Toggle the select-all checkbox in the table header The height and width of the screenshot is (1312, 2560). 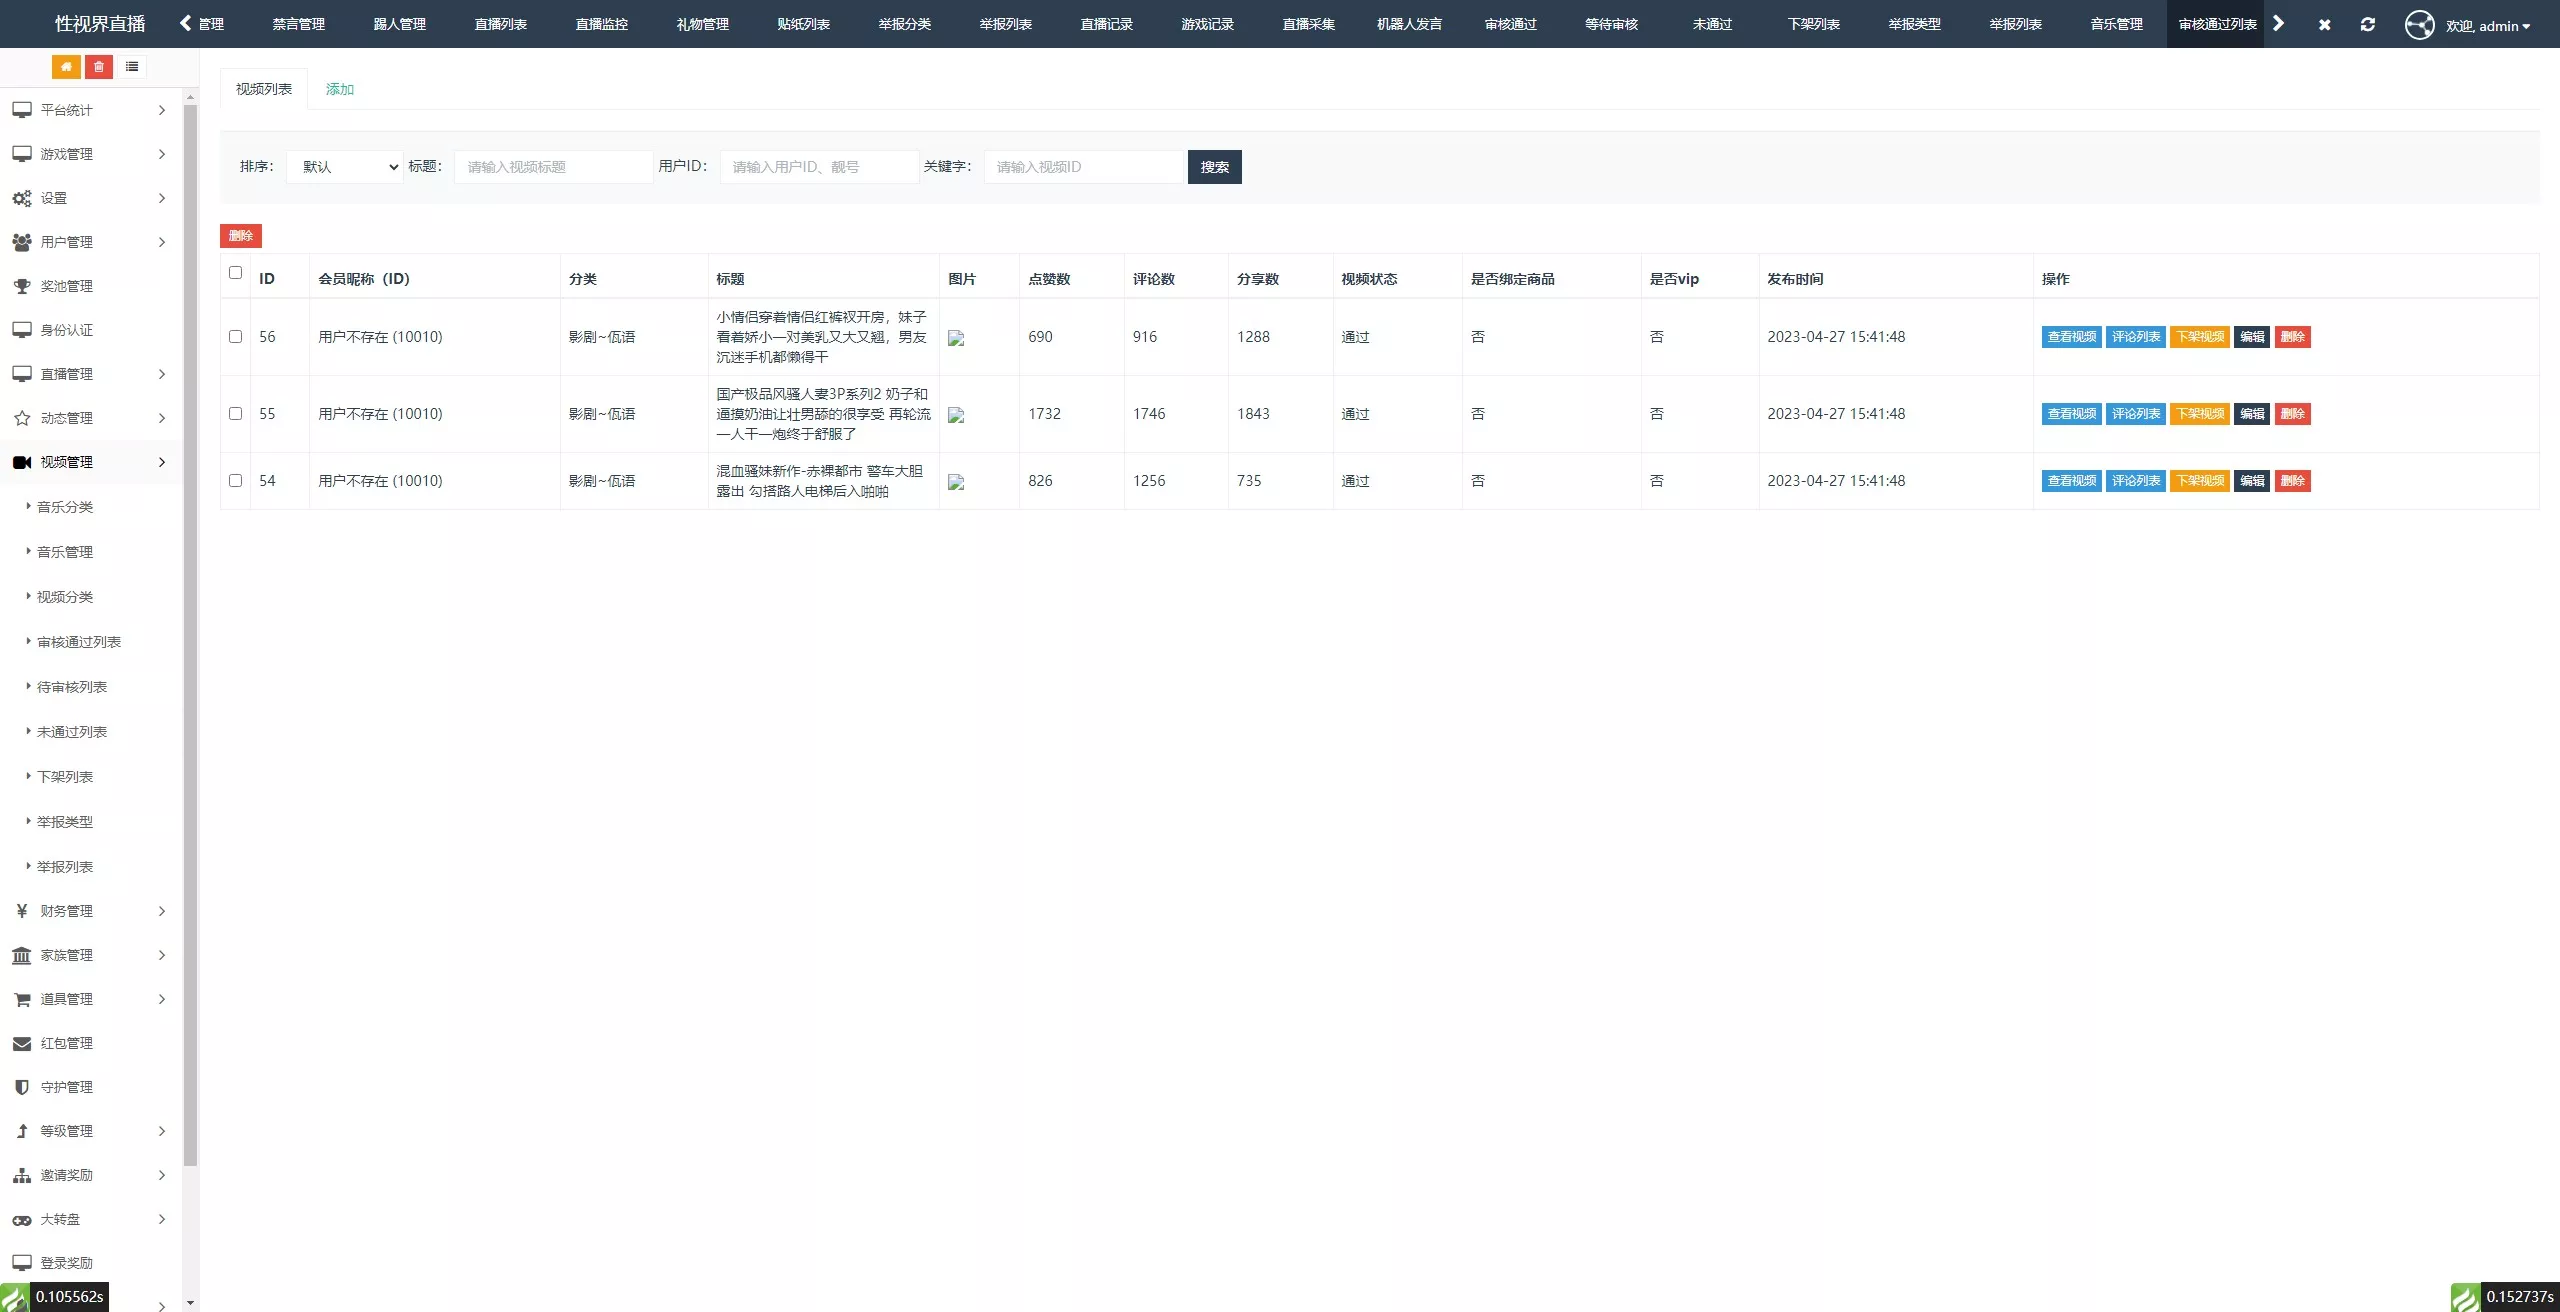pos(236,273)
